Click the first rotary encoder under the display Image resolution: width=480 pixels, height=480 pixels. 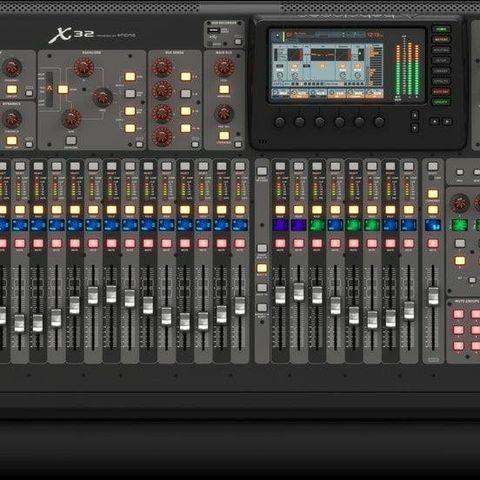(x=279, y=122)
